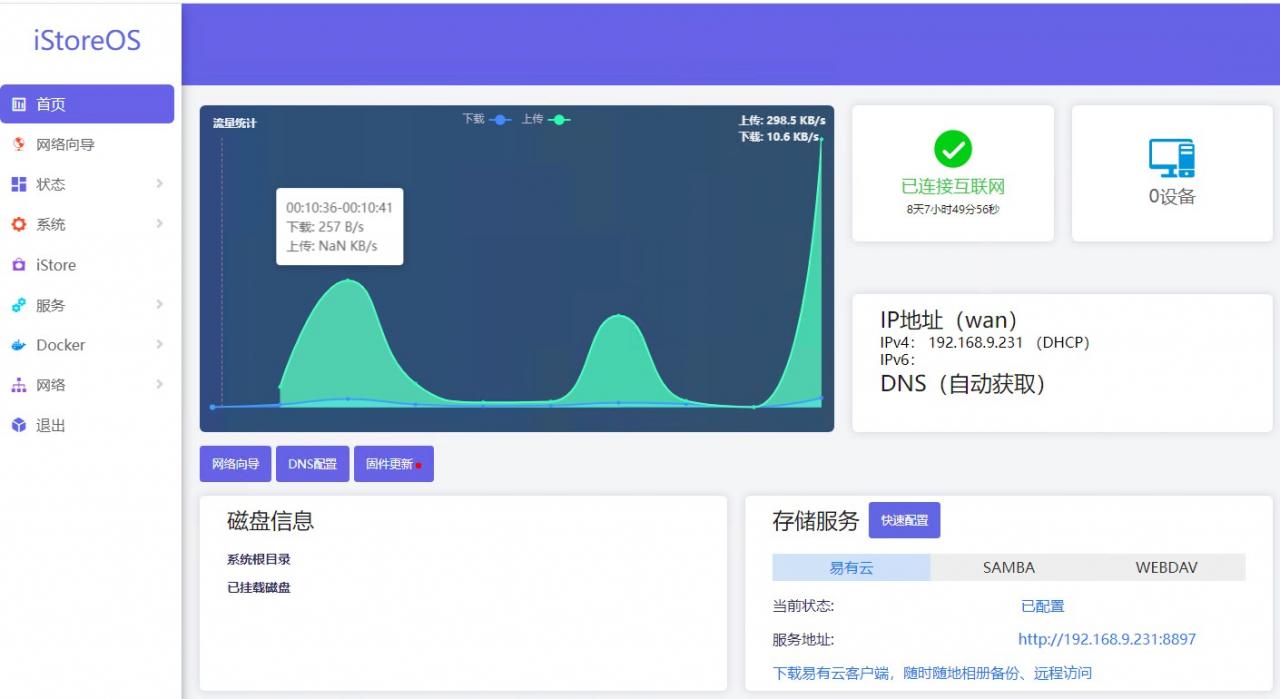Click the 网络向导 sidebar icon
The width and height of the screenshot is (1280, 699).
(x=18, y=144)
